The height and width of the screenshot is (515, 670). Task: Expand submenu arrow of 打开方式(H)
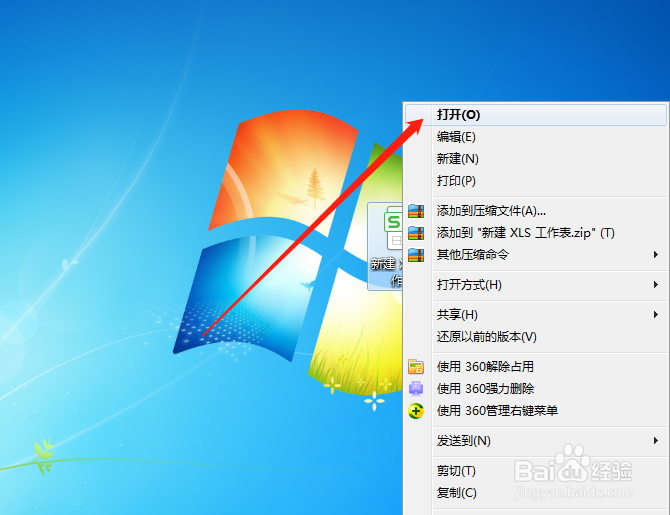(656, 285)
